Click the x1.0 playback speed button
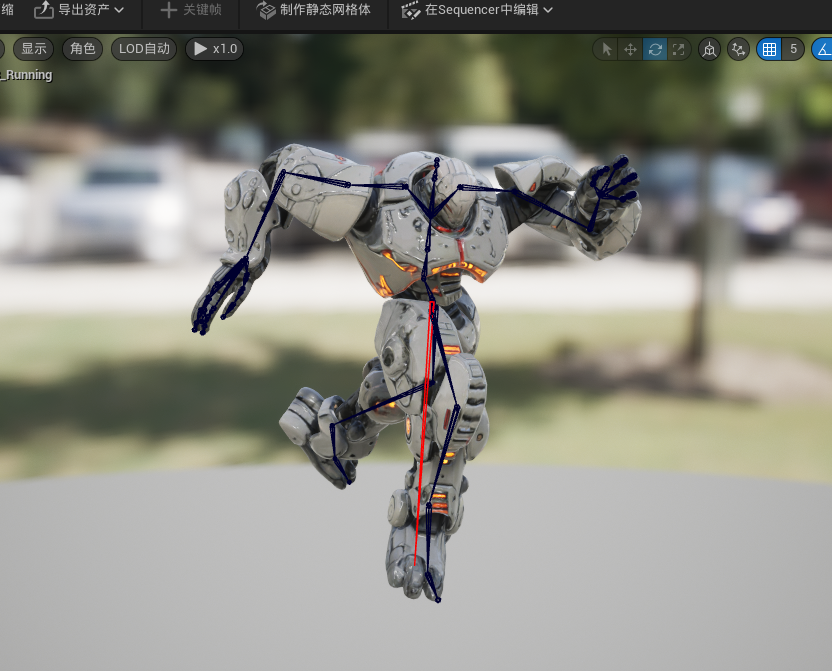 click(215, 49)
